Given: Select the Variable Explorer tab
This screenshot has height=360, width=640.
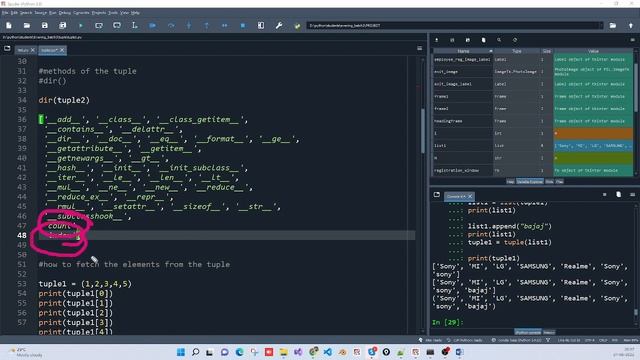Looking at the screenshot, I should tap(530, 181).
